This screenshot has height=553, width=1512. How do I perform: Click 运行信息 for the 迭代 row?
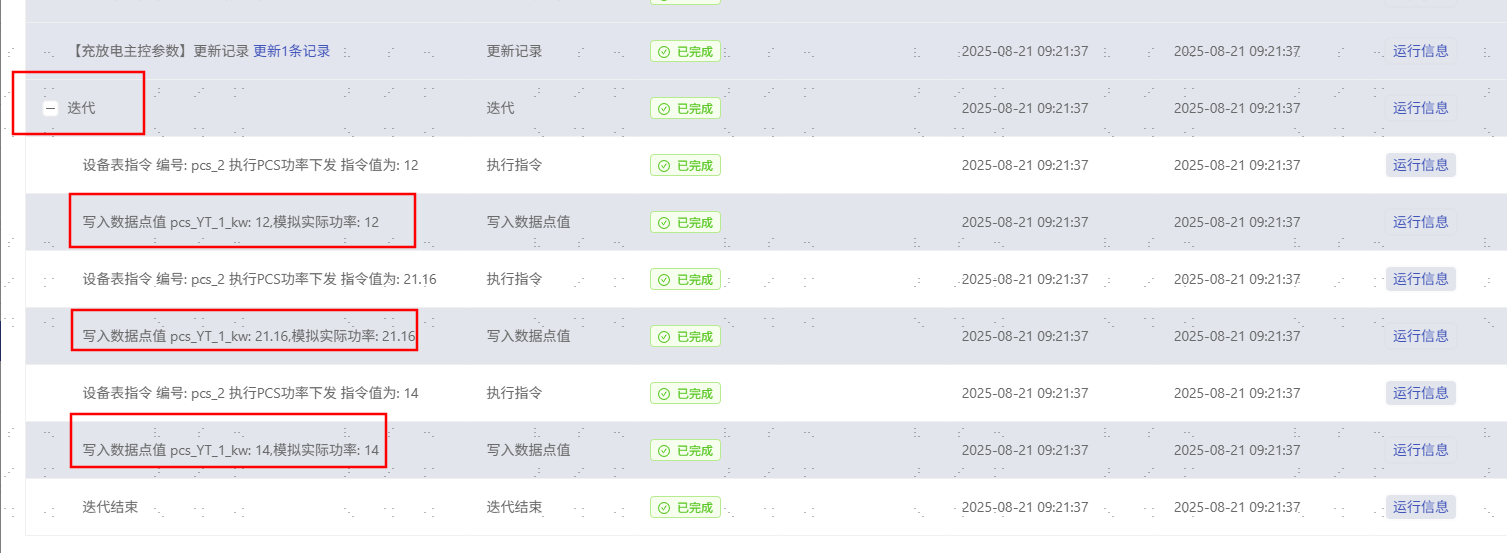[x=1420, y=108]
